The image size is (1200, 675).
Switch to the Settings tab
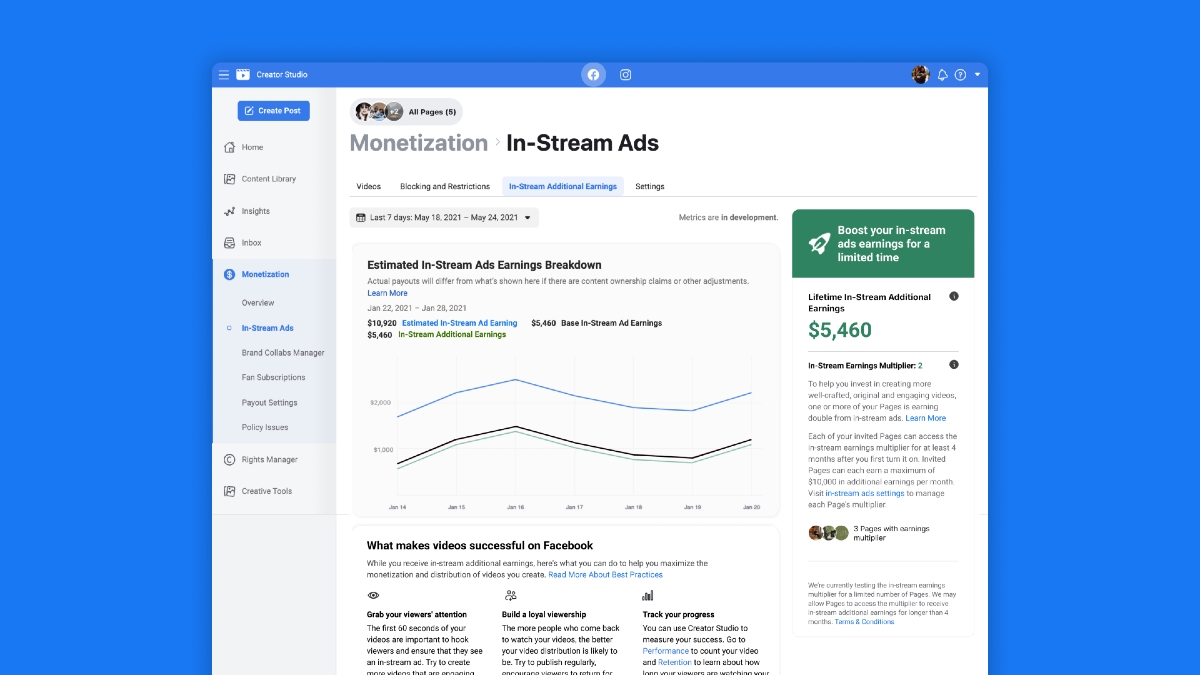coord(649,186)
